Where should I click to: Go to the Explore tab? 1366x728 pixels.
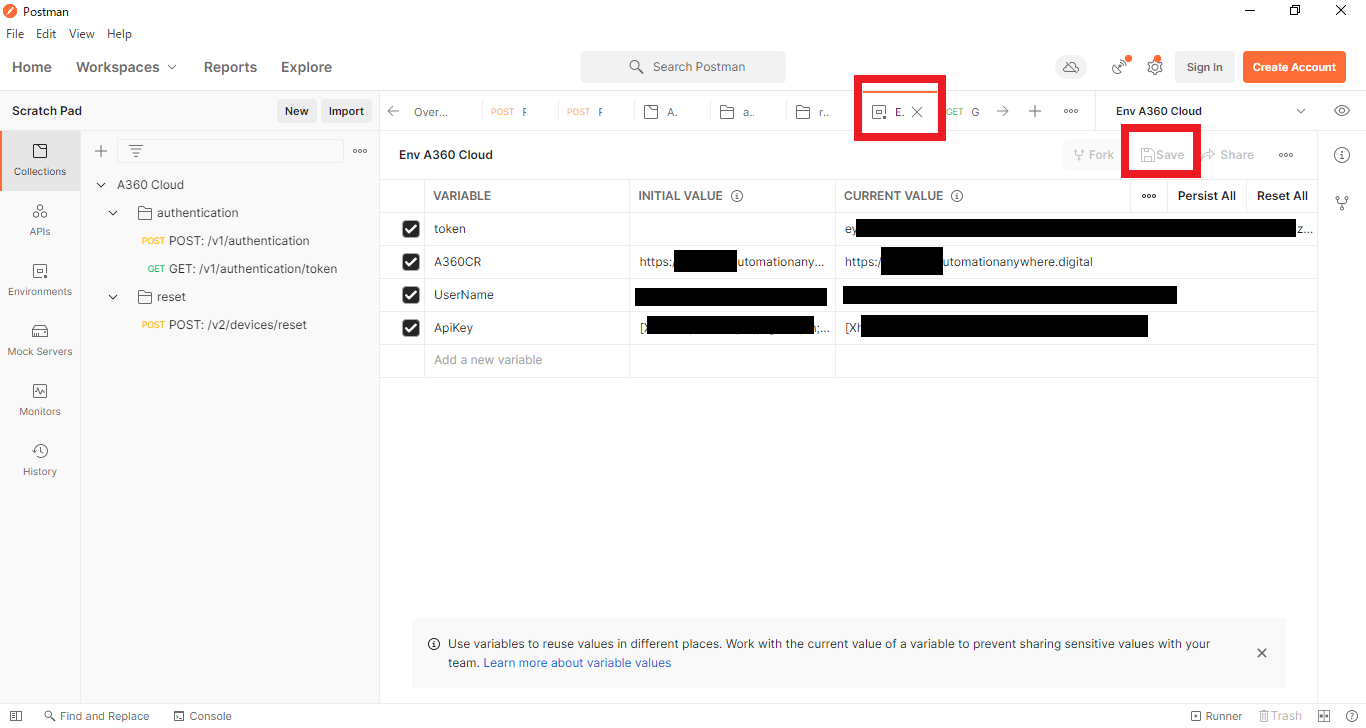click(306, 67)
